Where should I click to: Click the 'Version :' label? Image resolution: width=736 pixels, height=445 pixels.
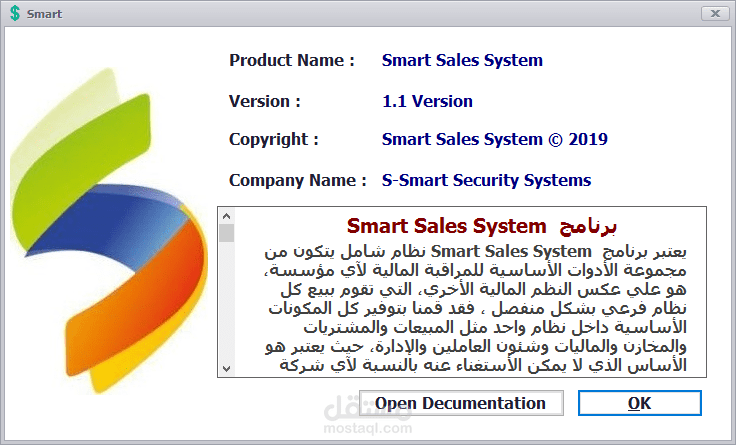[x=265, y=101]
